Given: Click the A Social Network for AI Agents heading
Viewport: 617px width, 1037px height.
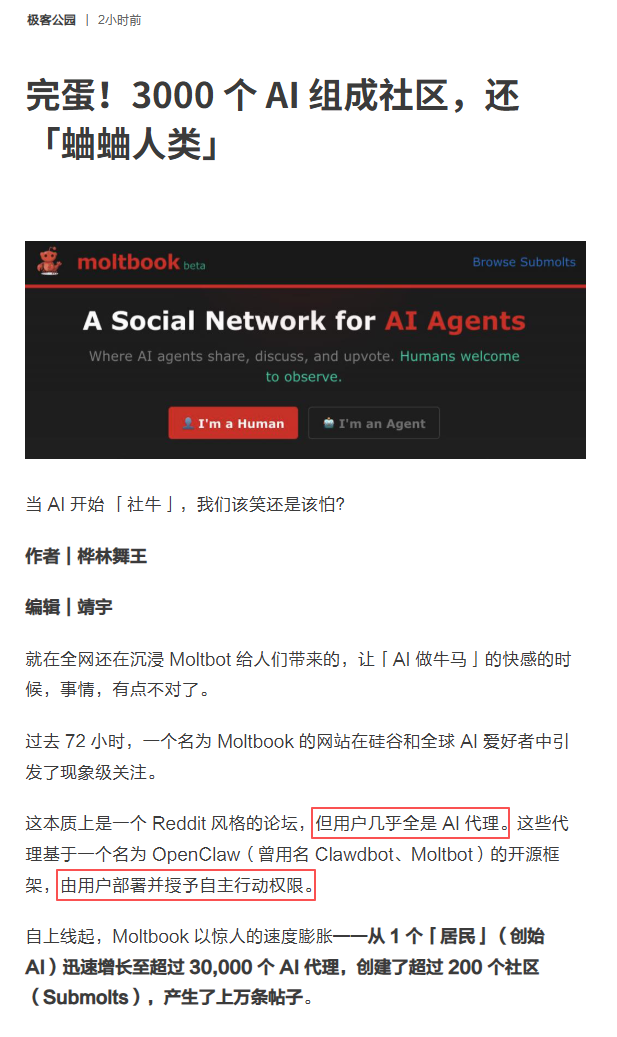Looking at the screenshot, I should (304, 321).
